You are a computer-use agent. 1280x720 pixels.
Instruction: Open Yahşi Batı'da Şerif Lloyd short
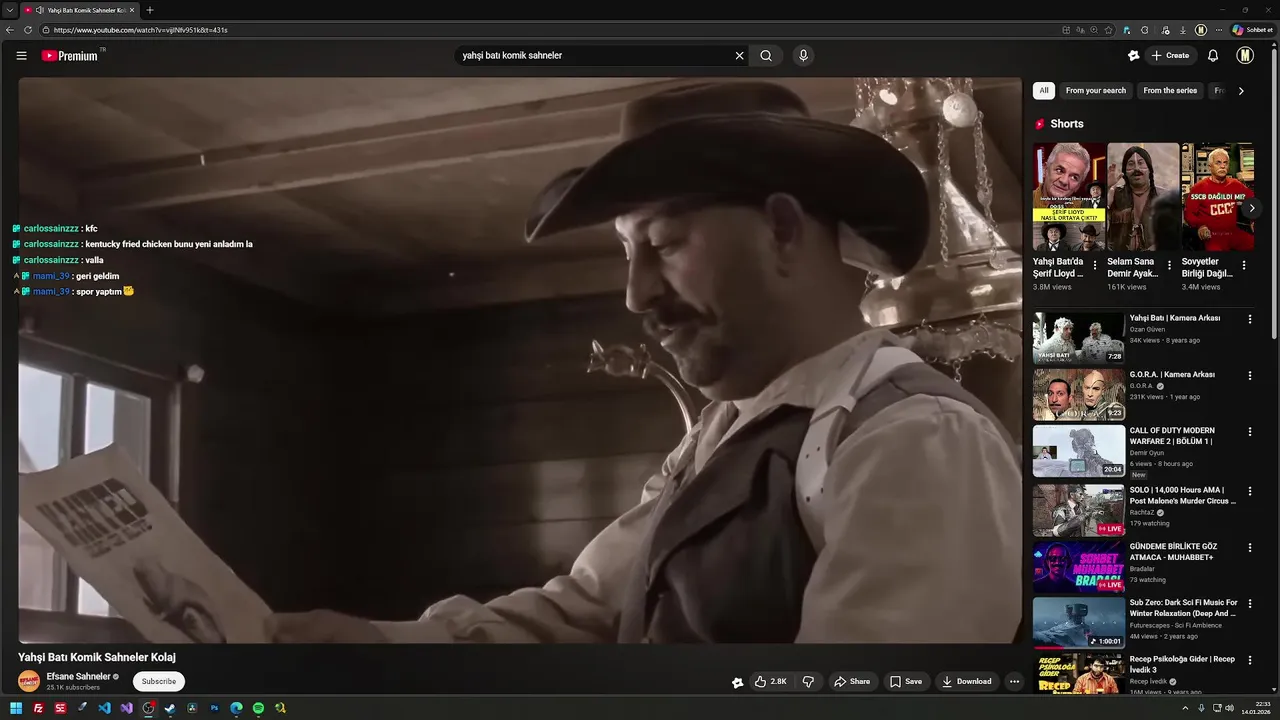point(1069,197)
